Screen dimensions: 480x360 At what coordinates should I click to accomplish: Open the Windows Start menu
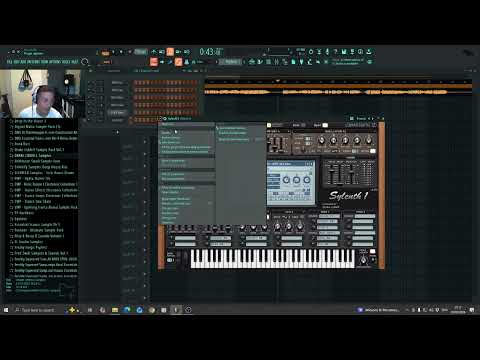[x=6, y=310]
